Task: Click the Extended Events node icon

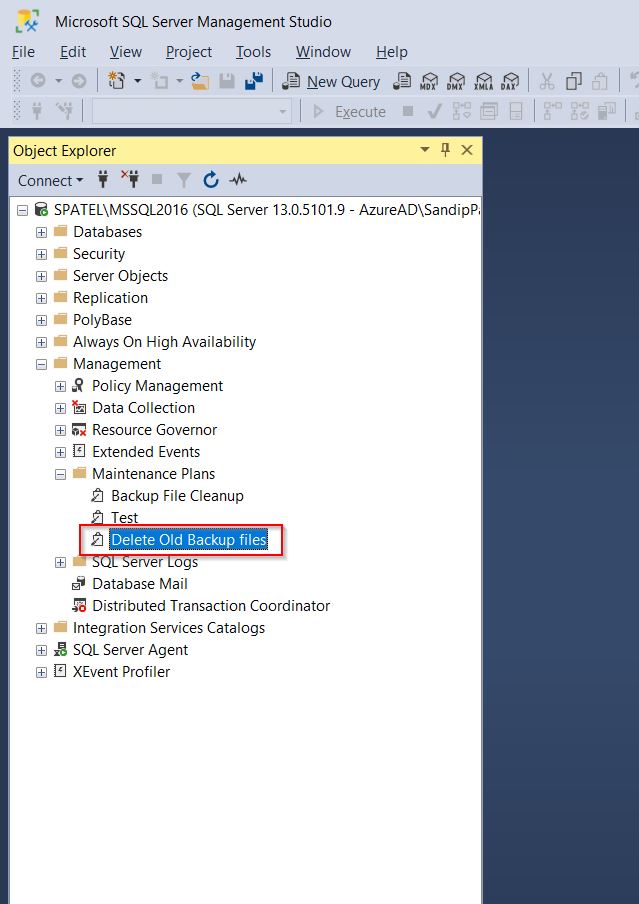Action: [x=79, y=451]
